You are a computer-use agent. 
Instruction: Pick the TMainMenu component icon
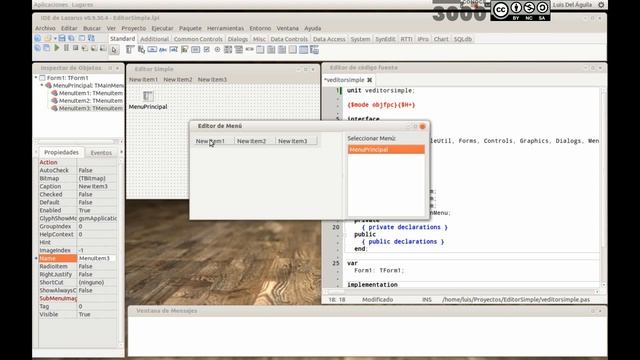pyautogui.click(x=129, y=49)
